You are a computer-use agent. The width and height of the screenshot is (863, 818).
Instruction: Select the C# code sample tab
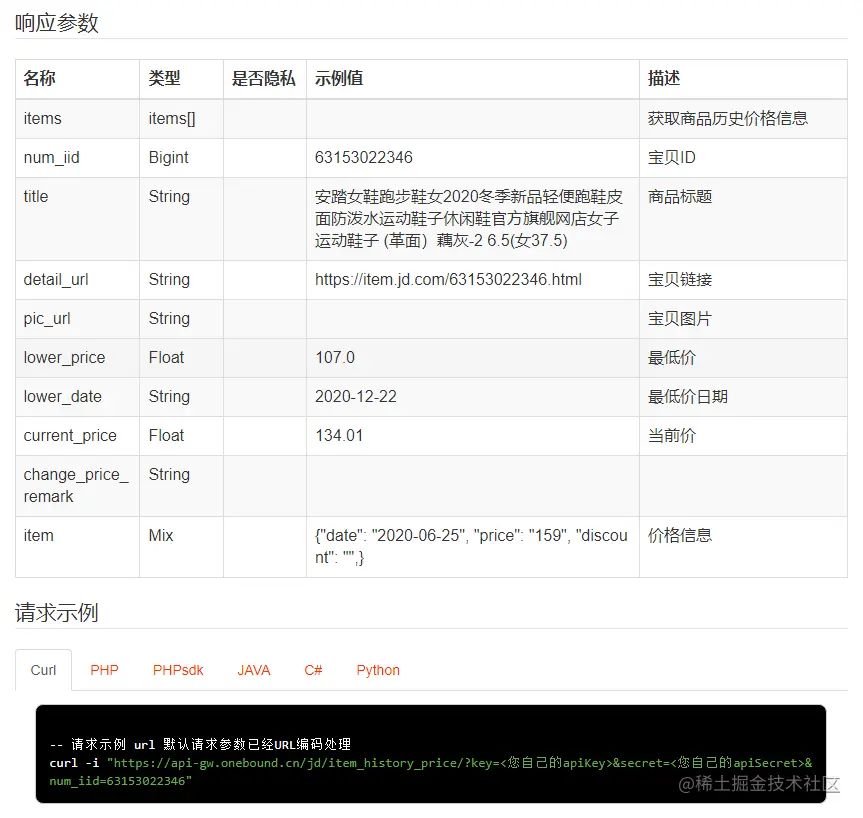[x=312, y=670]
